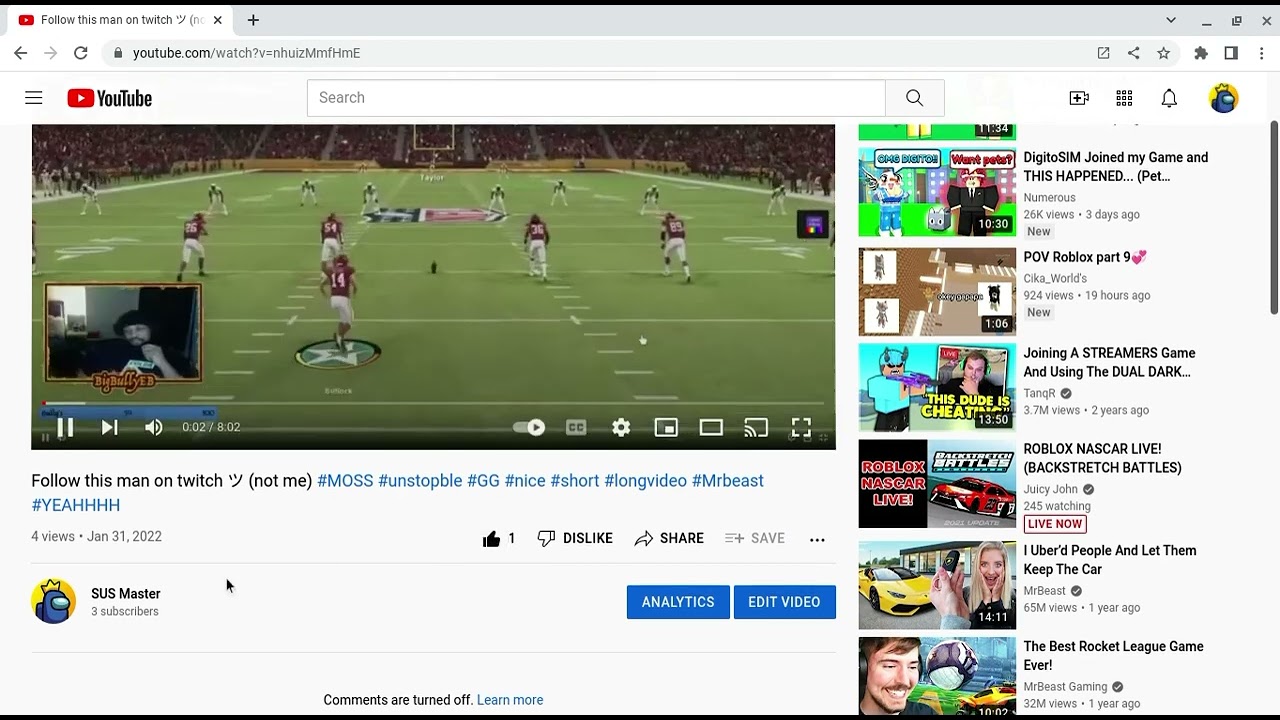Switch to miniplayer mode

pyautogui.click(x=666, y=428)
